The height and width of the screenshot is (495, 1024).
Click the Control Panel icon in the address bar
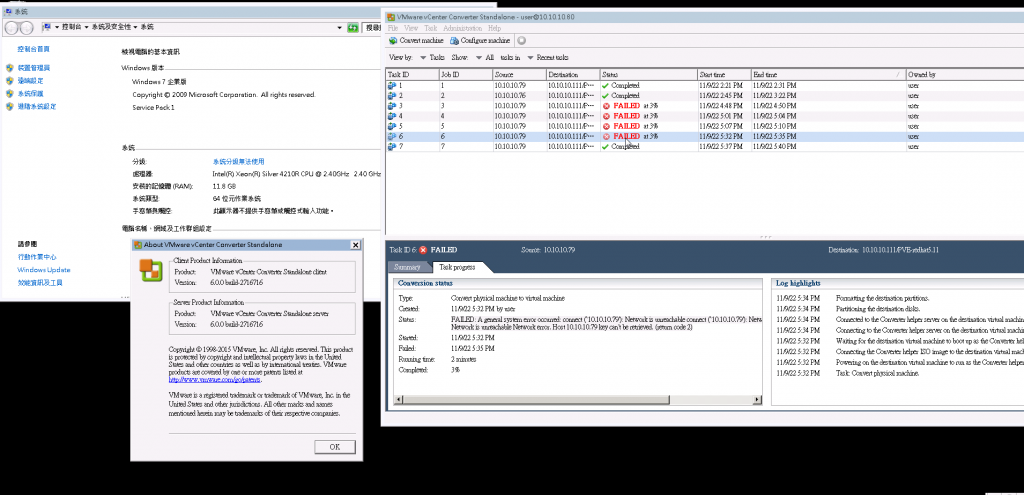tap(48, 27)
